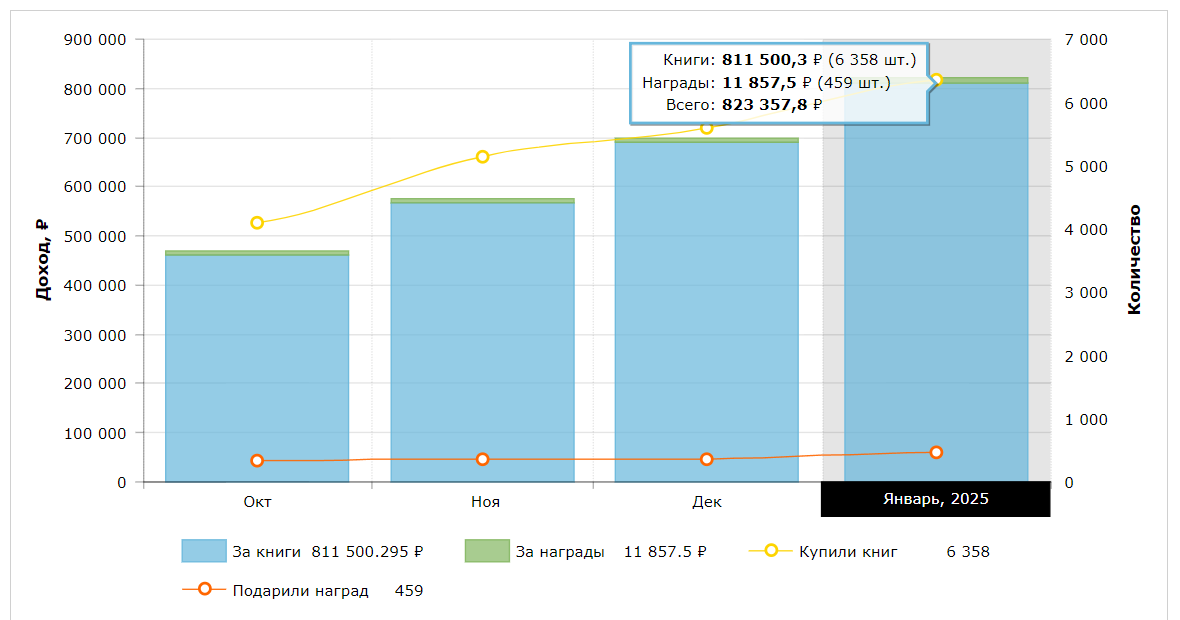Click the orange line point for Ноя

click(482, 459)
